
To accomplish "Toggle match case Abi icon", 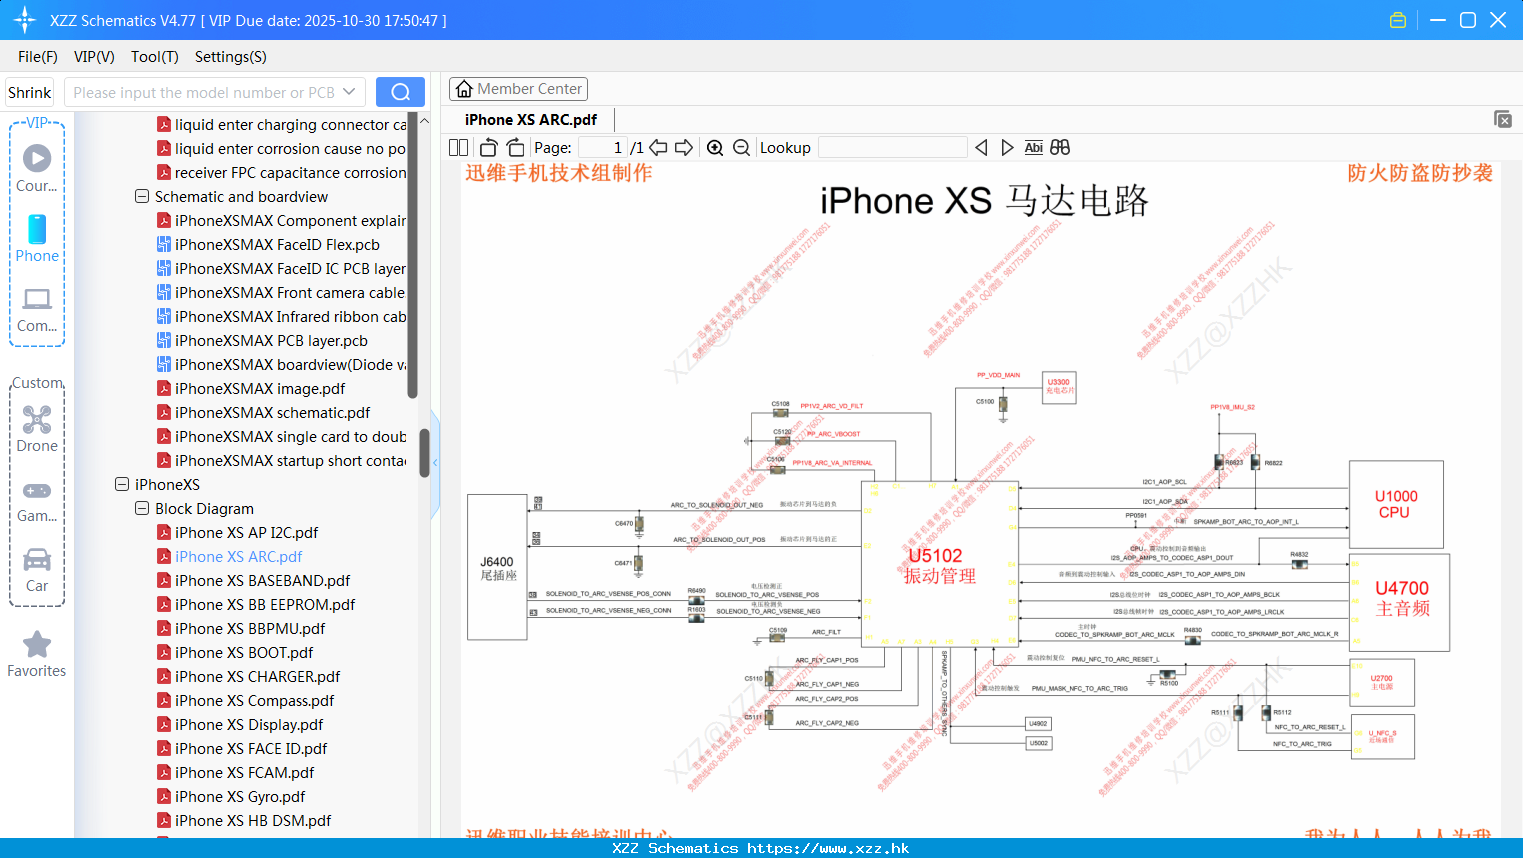I will click(x=1033, y=147).
